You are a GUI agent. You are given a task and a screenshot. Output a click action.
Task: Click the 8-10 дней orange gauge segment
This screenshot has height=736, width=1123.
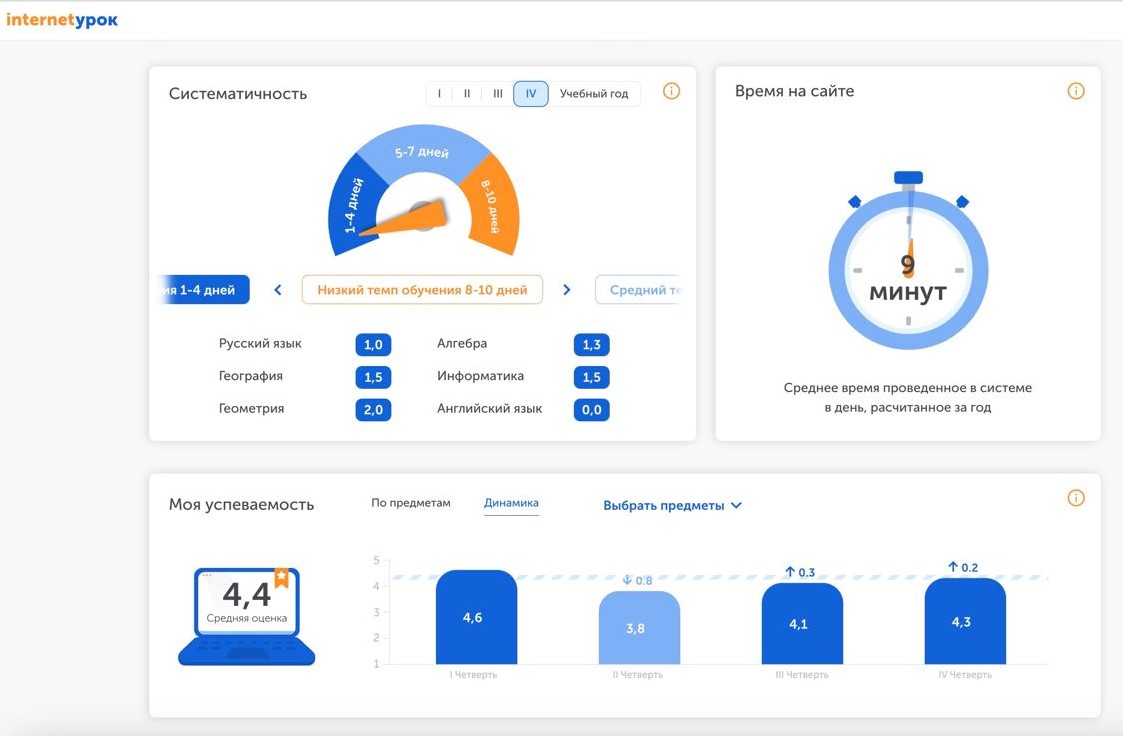[x=491, y=206]
